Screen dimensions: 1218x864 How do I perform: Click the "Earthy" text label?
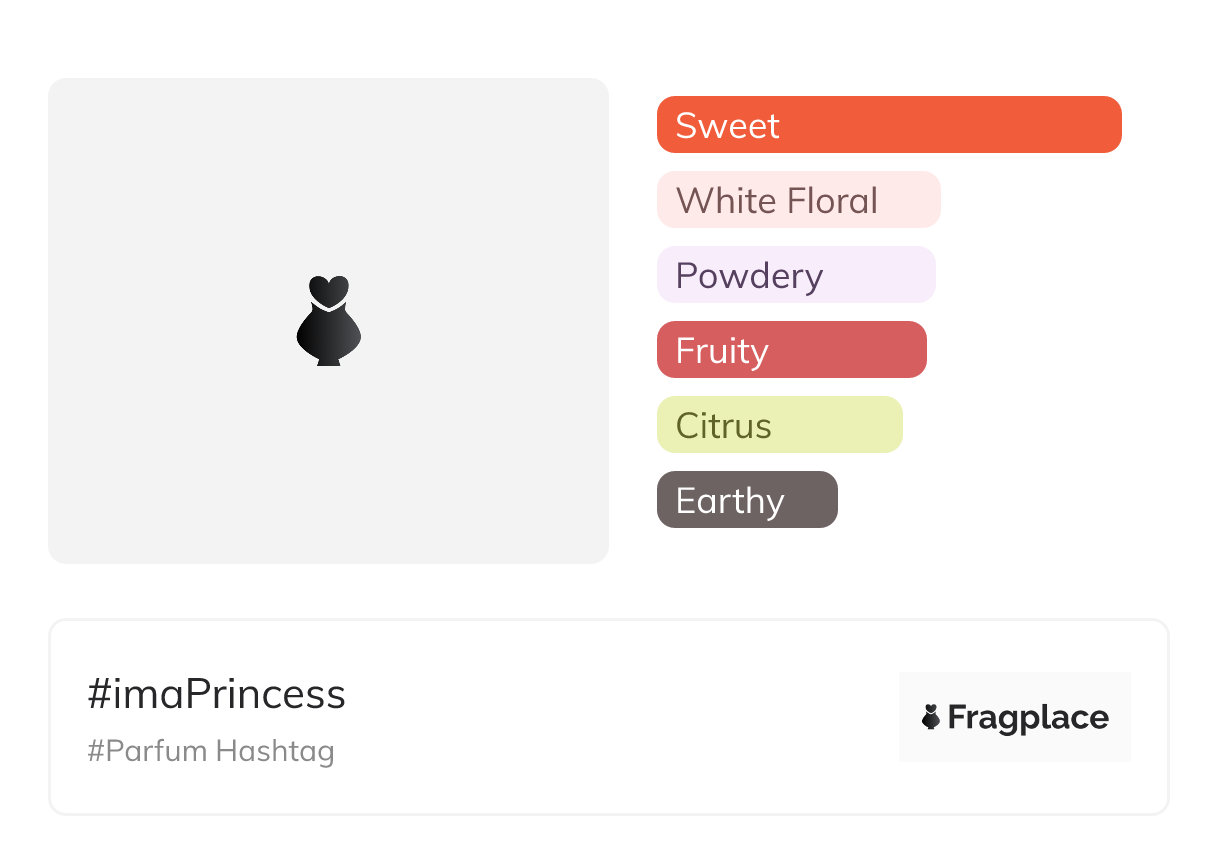pyautogui.click(x=730, y=501)
